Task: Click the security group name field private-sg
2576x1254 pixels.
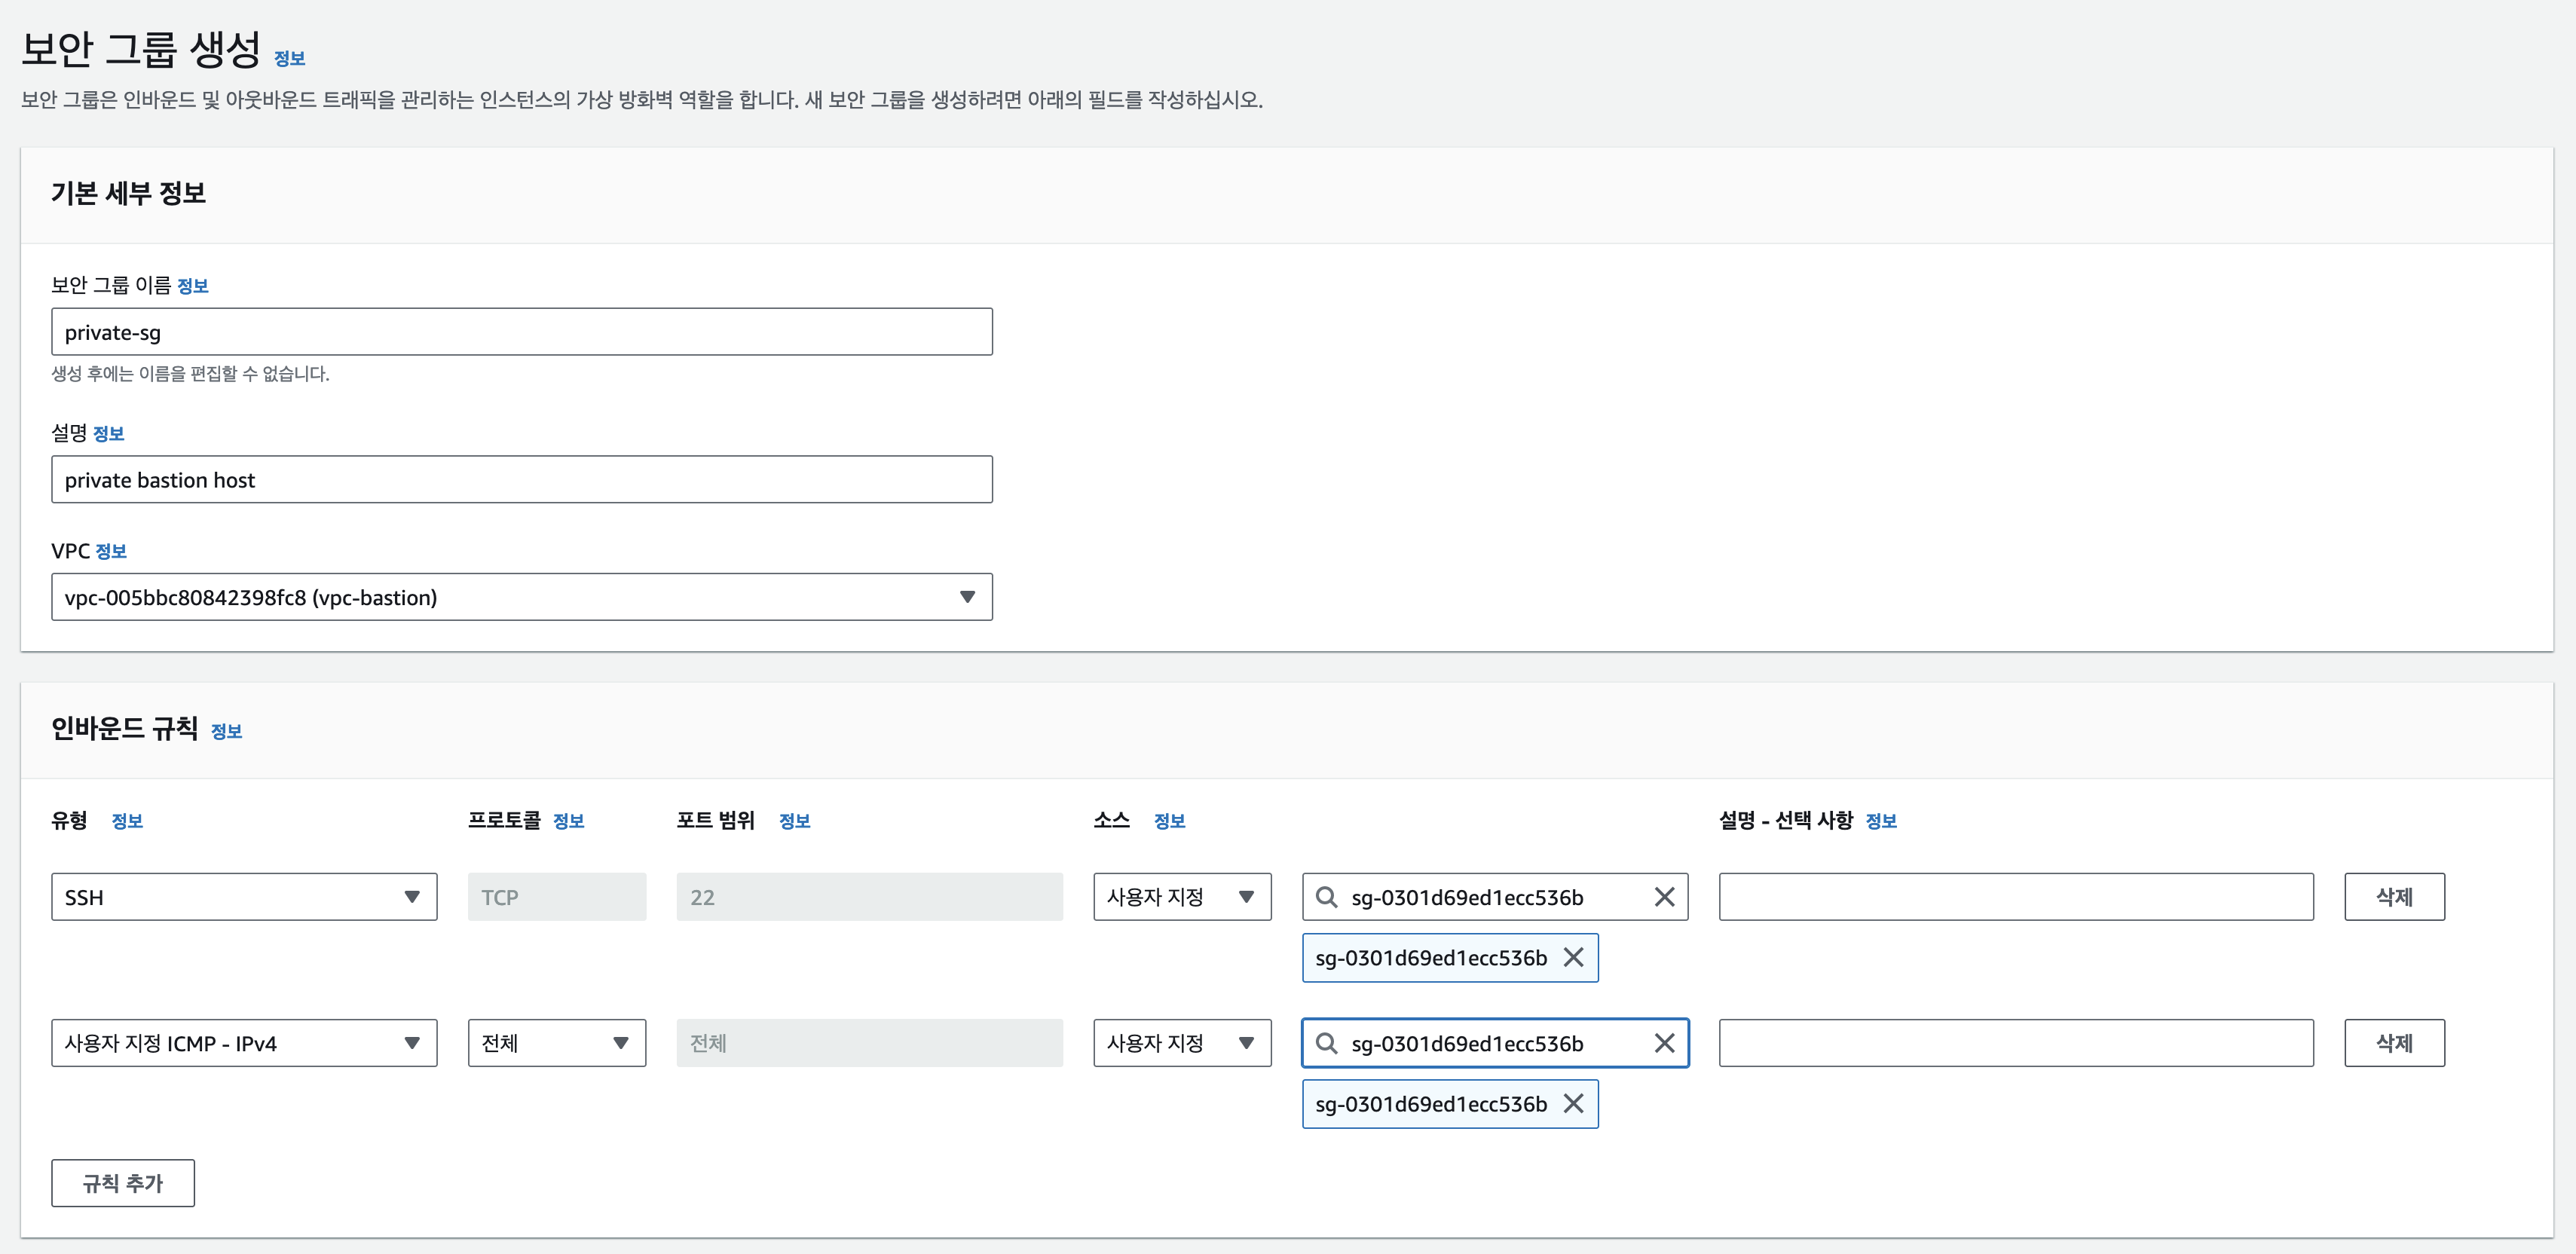Action: (x=521, y=332)
